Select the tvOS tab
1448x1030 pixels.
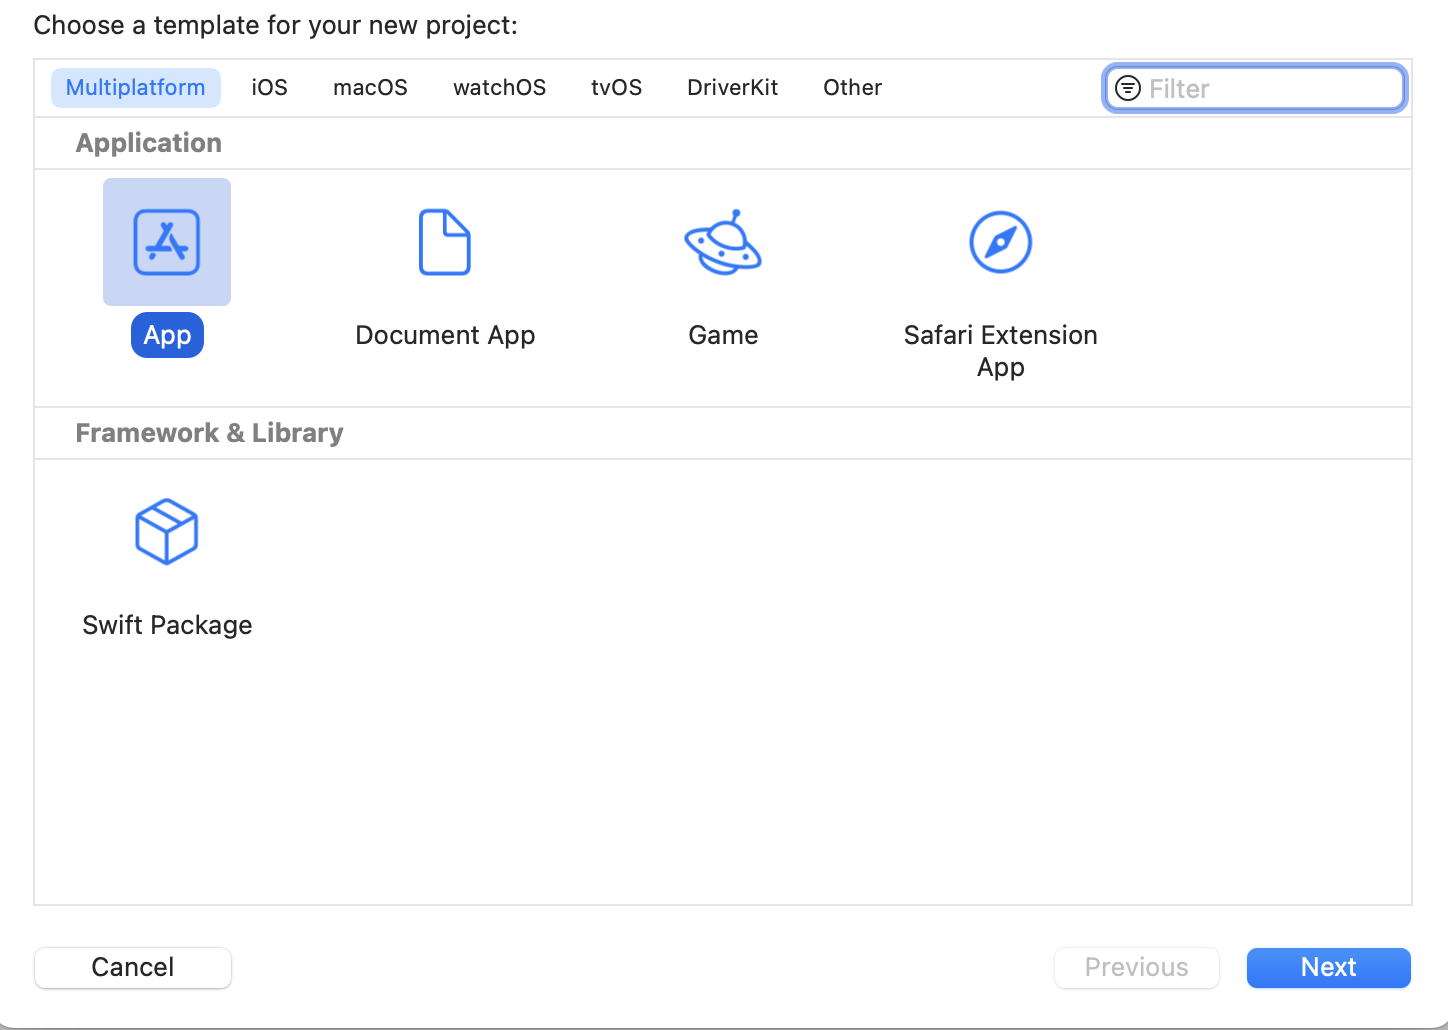click(616, 88)
